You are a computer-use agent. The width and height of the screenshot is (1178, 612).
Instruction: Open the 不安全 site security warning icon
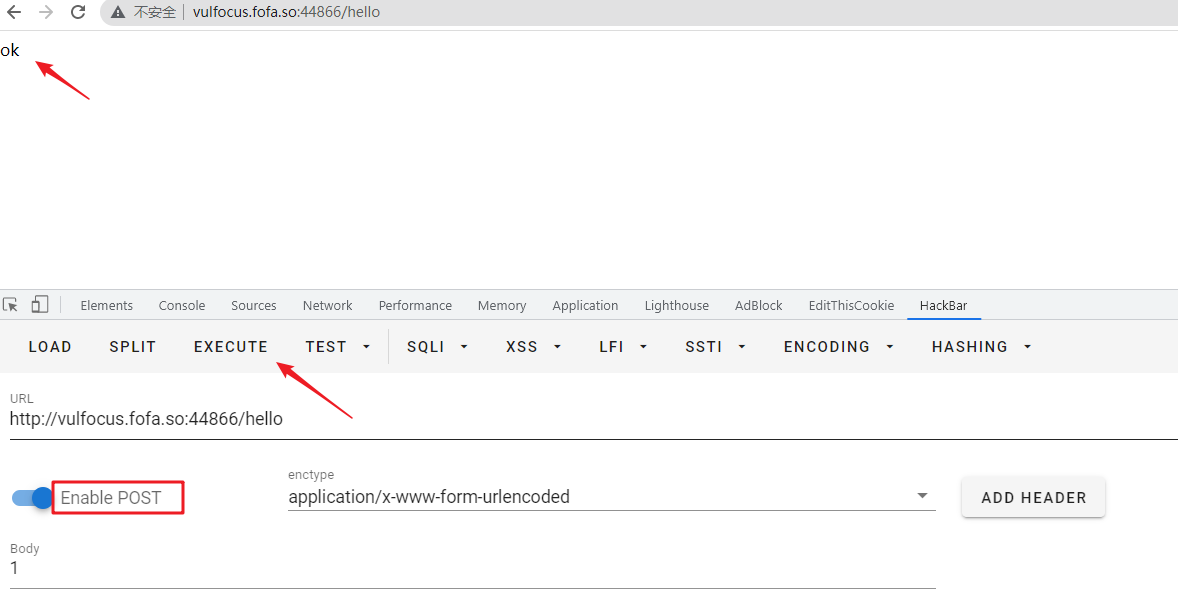click(117, 13)
